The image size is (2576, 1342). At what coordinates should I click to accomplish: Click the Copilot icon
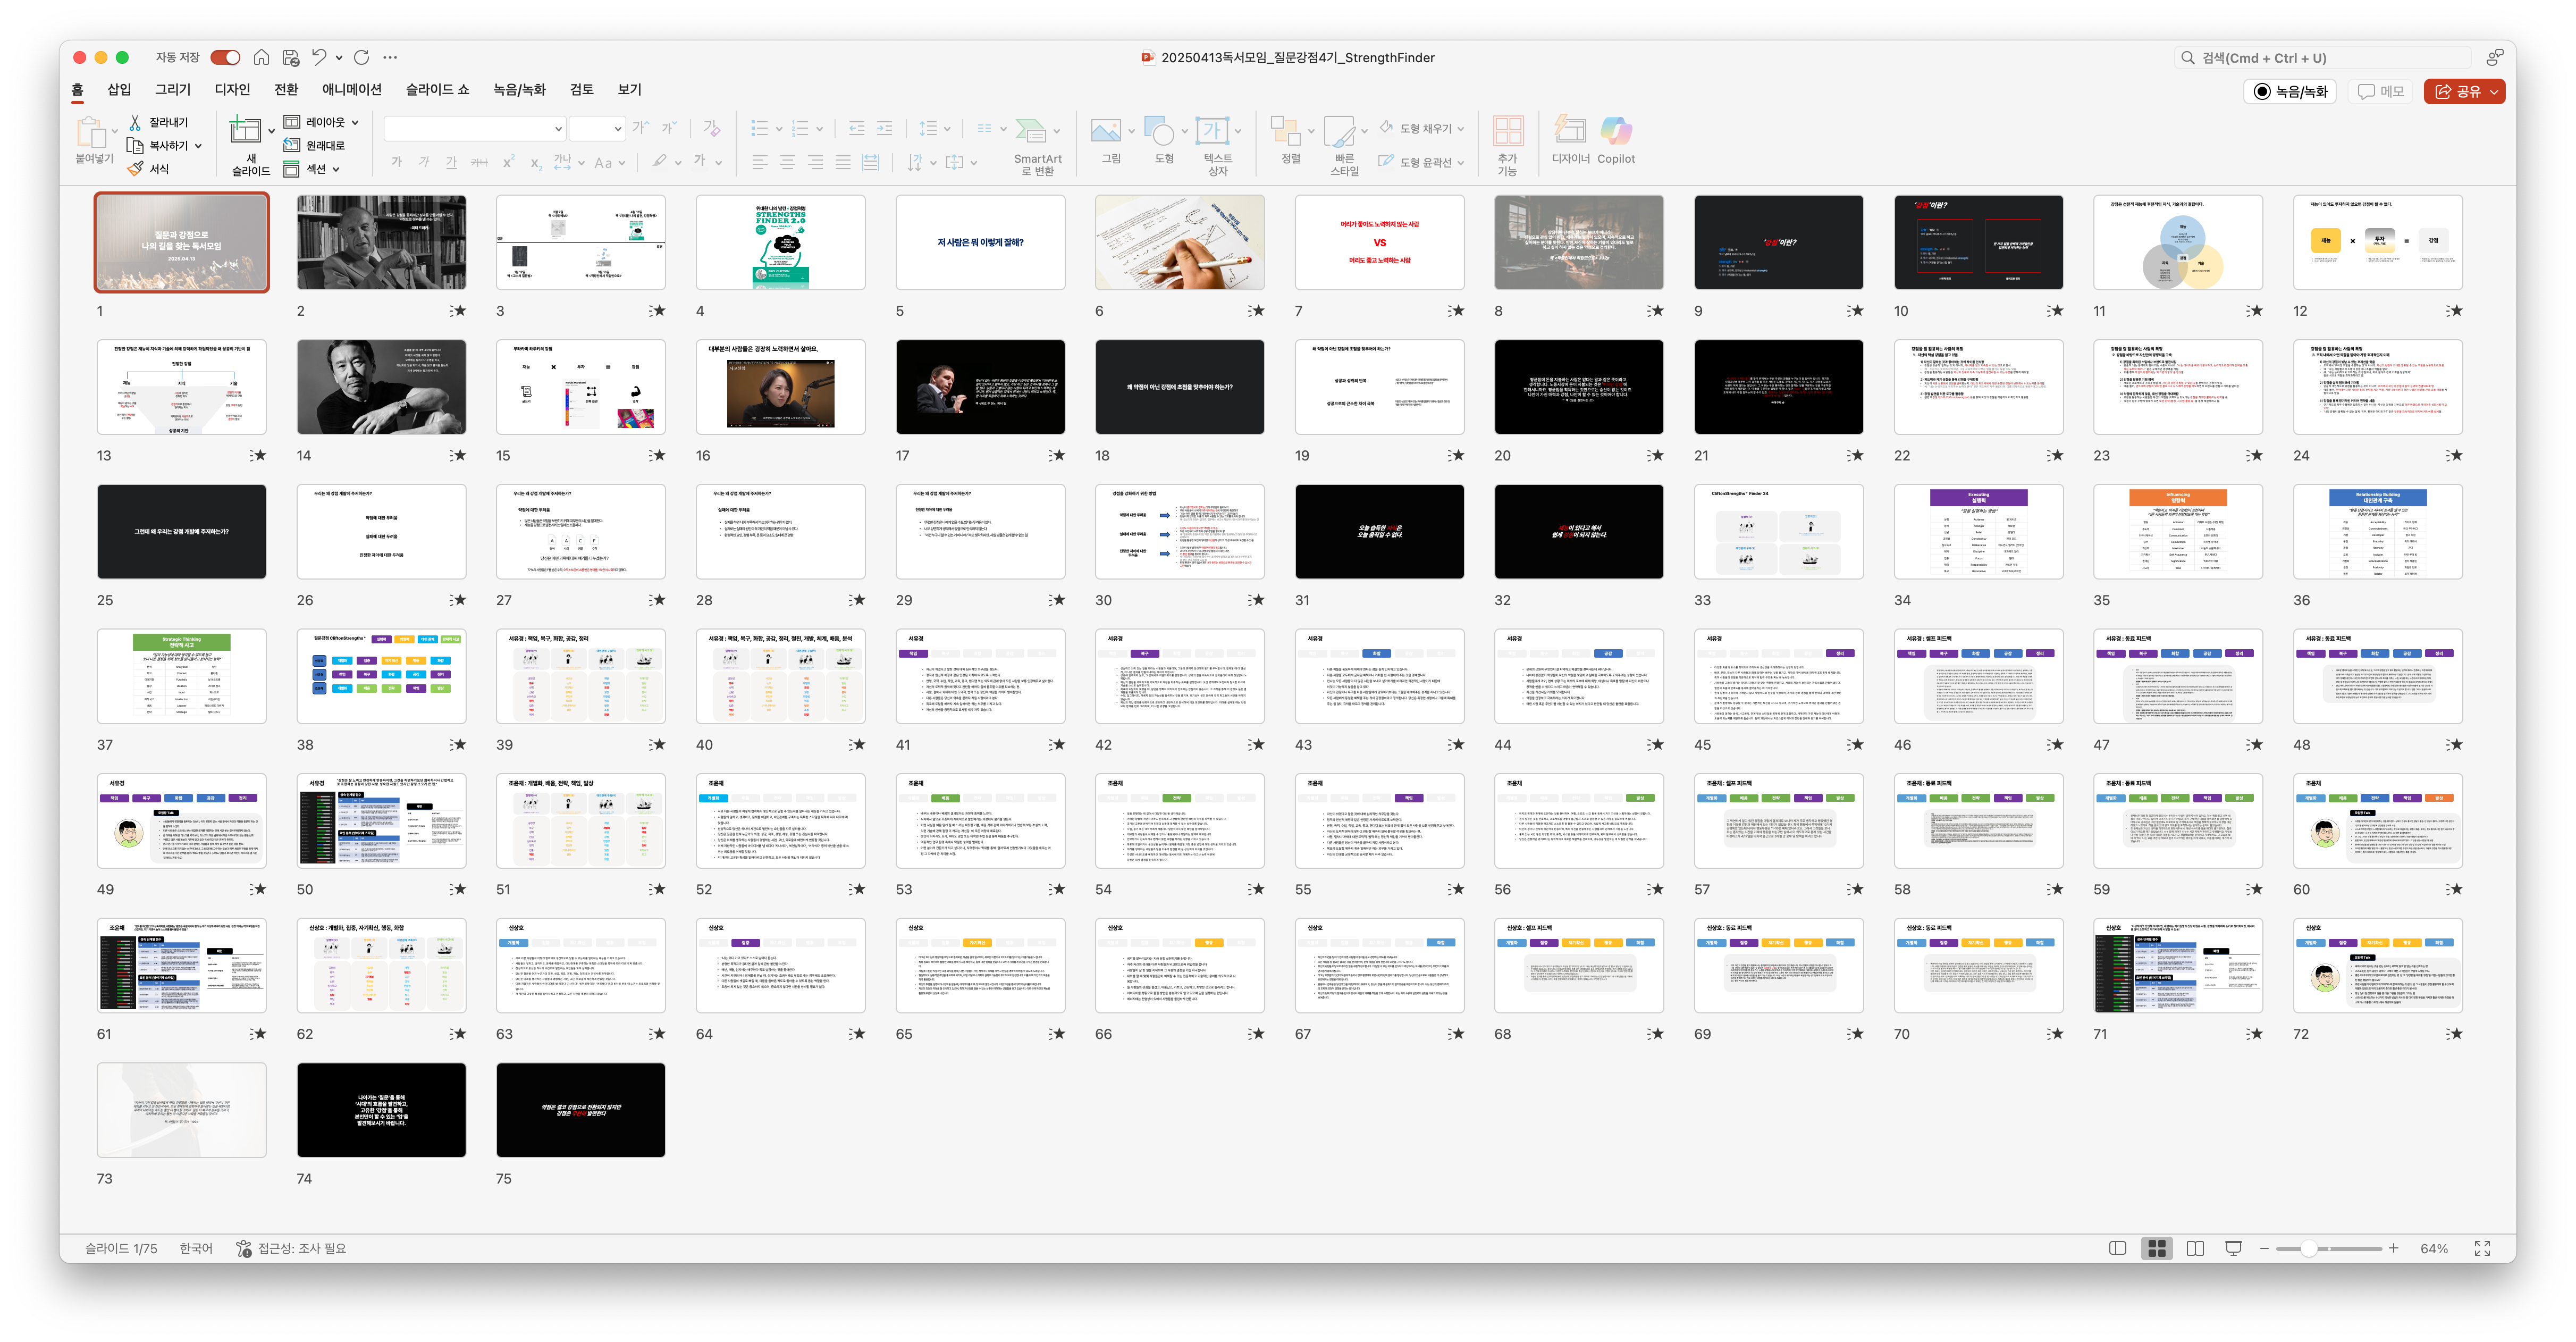[1615, 131]
